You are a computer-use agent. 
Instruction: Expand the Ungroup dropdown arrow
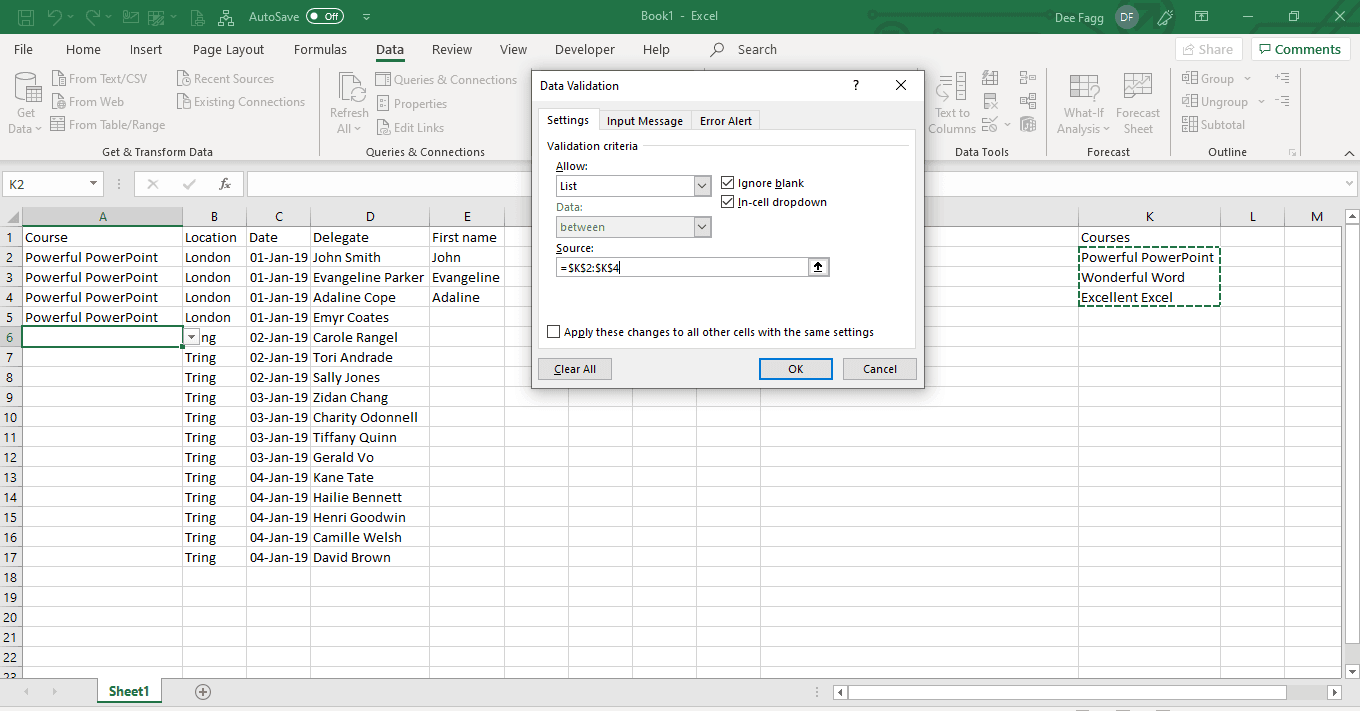click(1261, 102)
